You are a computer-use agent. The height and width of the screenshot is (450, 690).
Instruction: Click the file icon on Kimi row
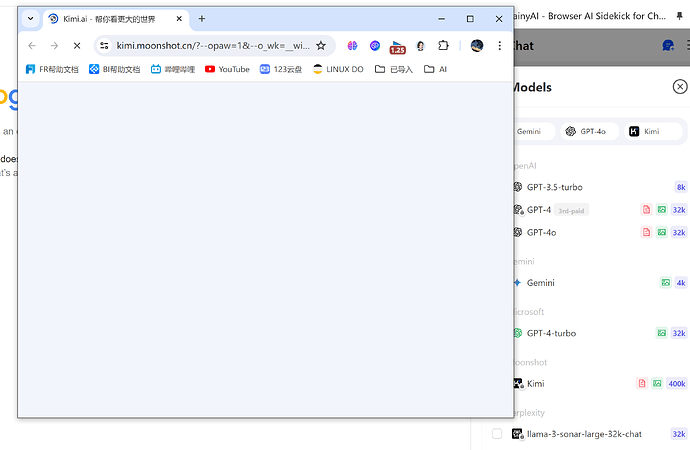[x=642, y=384]
